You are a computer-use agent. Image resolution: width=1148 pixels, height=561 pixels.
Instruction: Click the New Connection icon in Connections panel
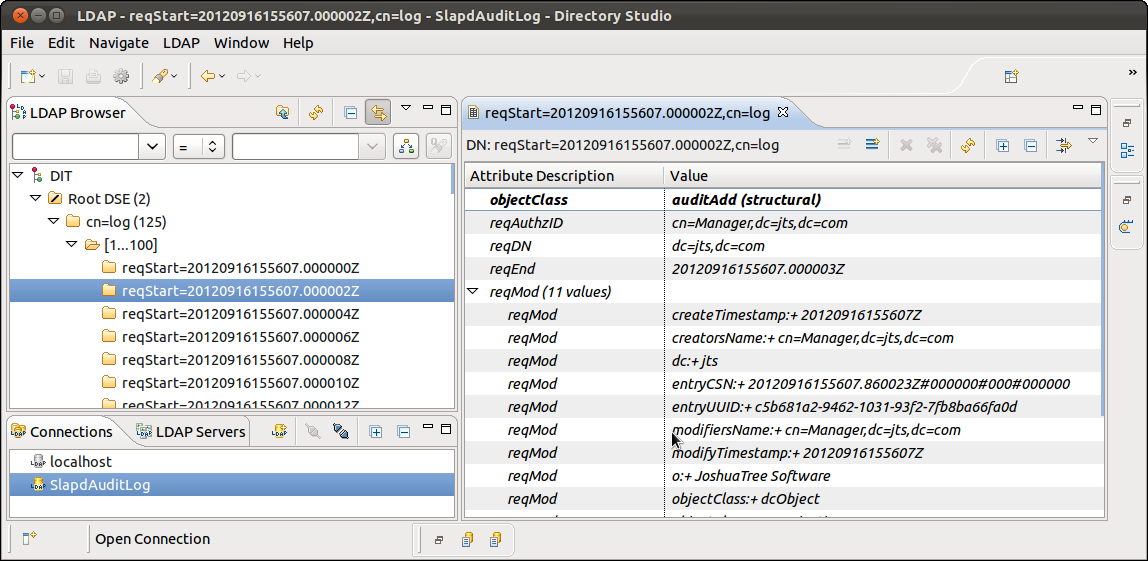coord(283,432)
